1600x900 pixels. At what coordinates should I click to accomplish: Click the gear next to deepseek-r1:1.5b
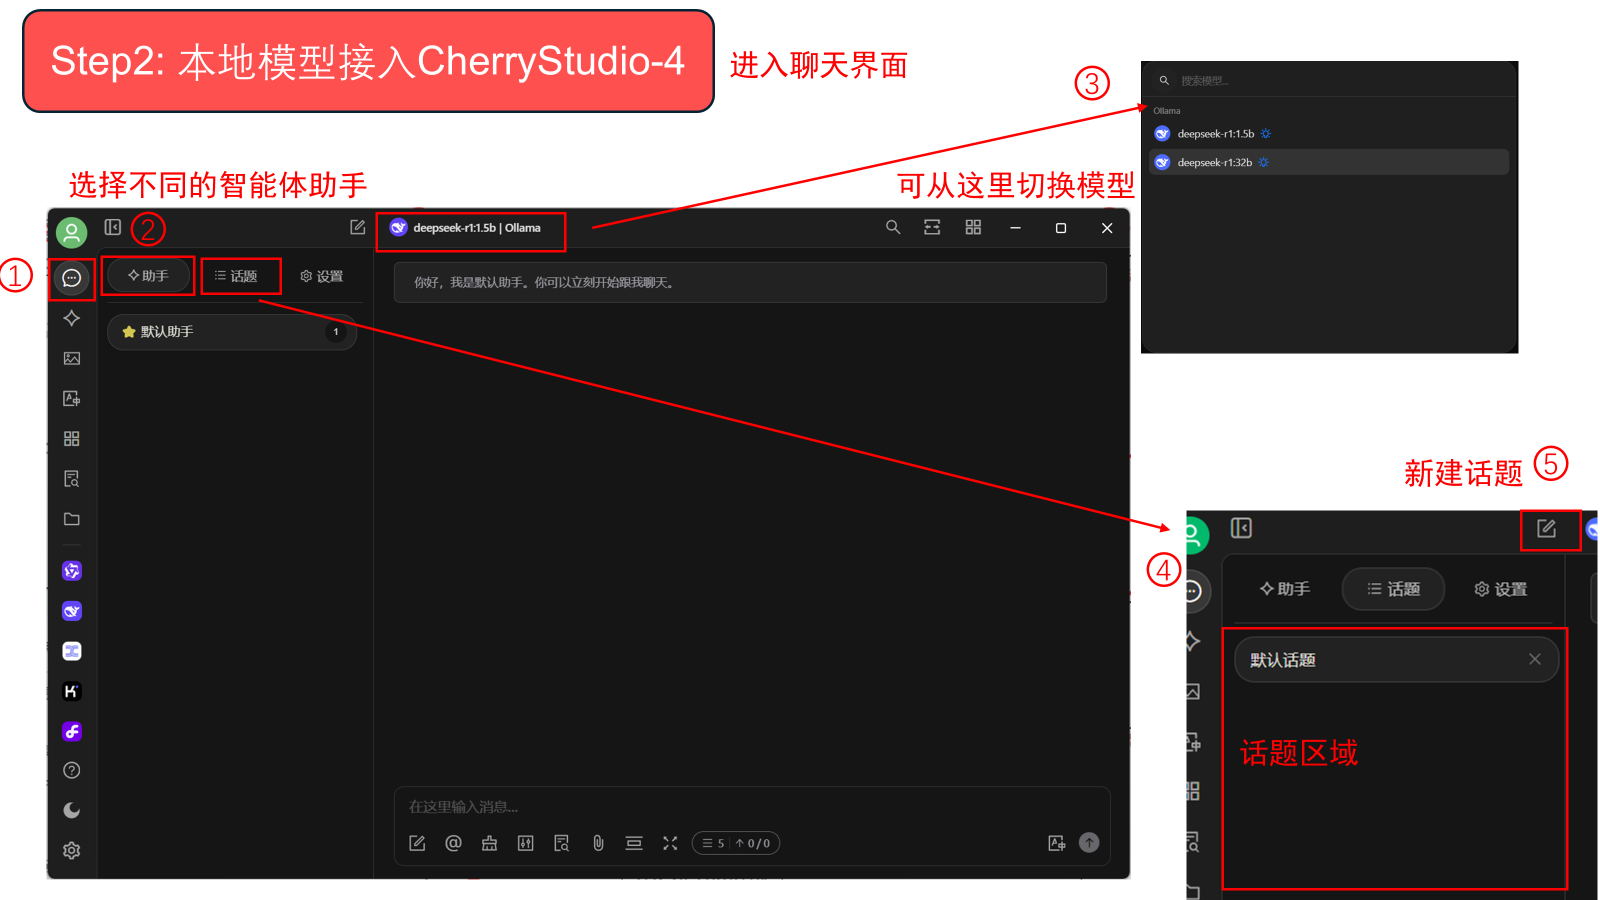[x=1266, y=134]
